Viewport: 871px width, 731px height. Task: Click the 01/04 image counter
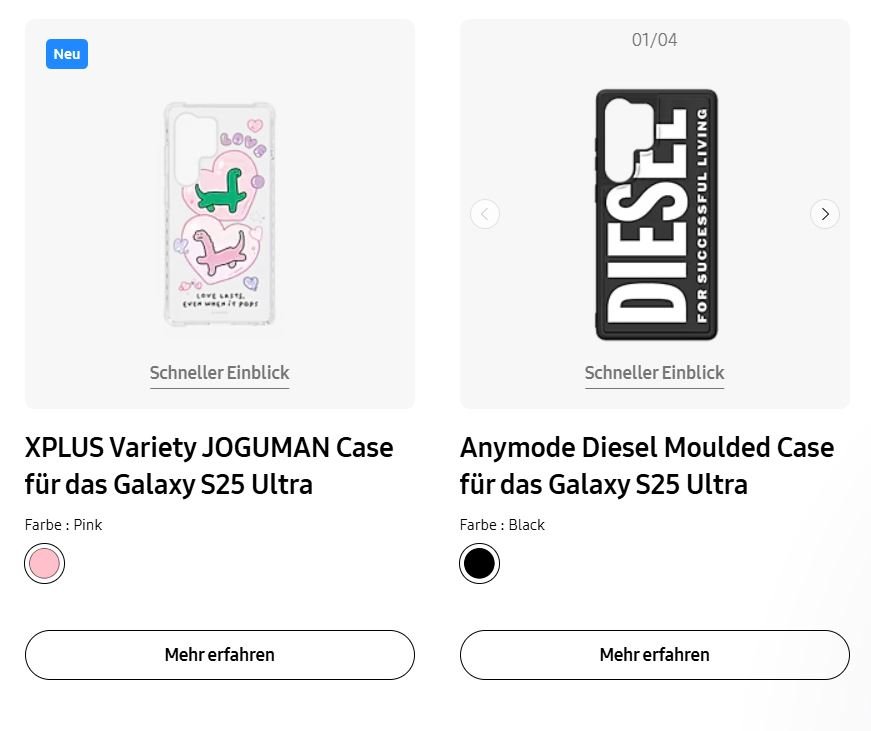654,40
